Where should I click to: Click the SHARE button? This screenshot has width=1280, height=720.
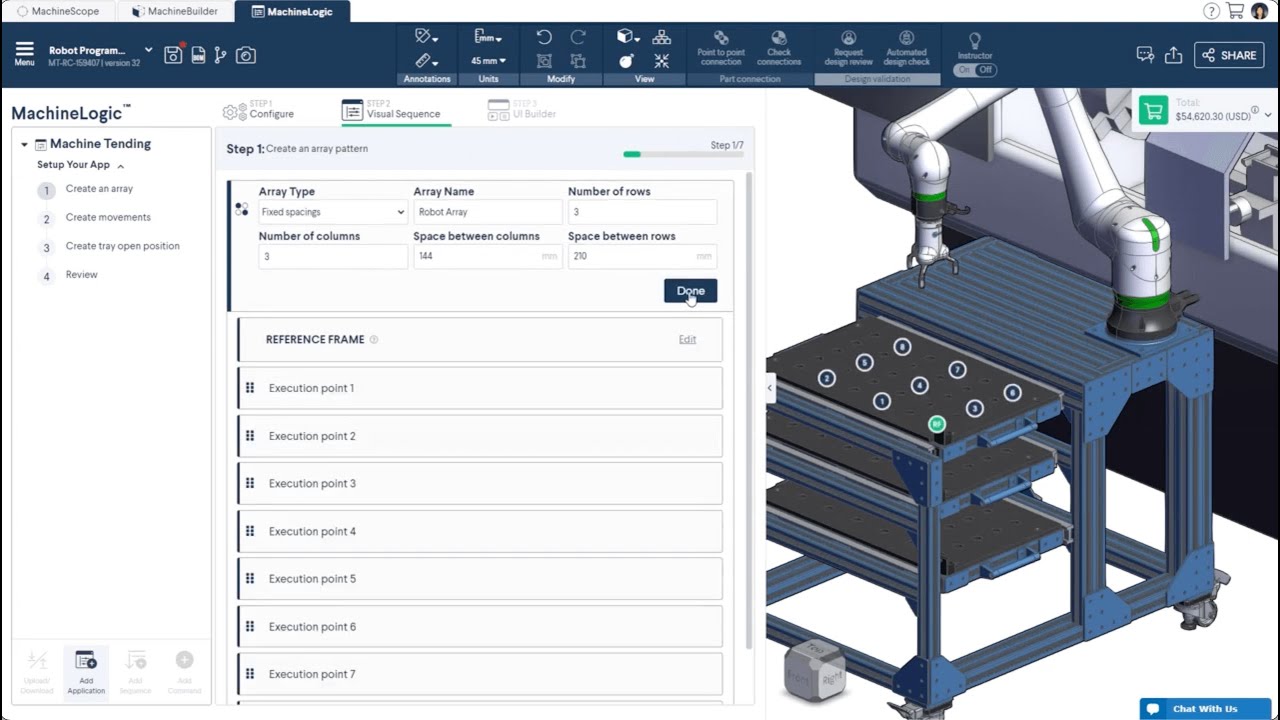[x=1229, y=55]
